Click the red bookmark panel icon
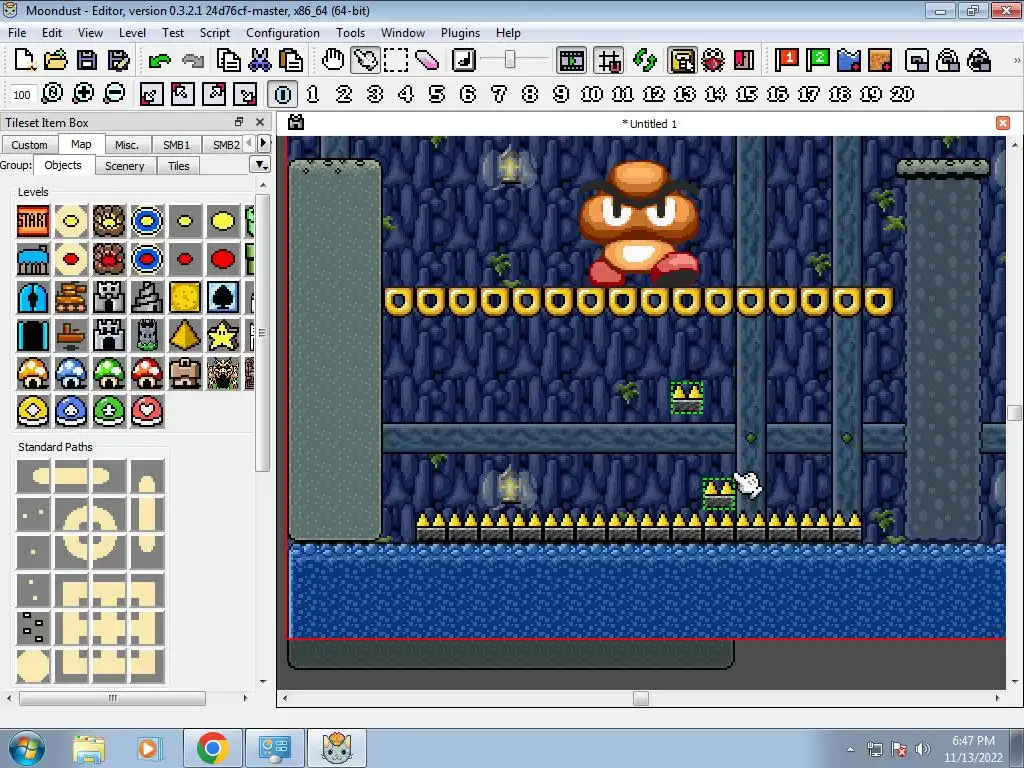This screenshot has width=1024, height=768. (x=744, y=60)
